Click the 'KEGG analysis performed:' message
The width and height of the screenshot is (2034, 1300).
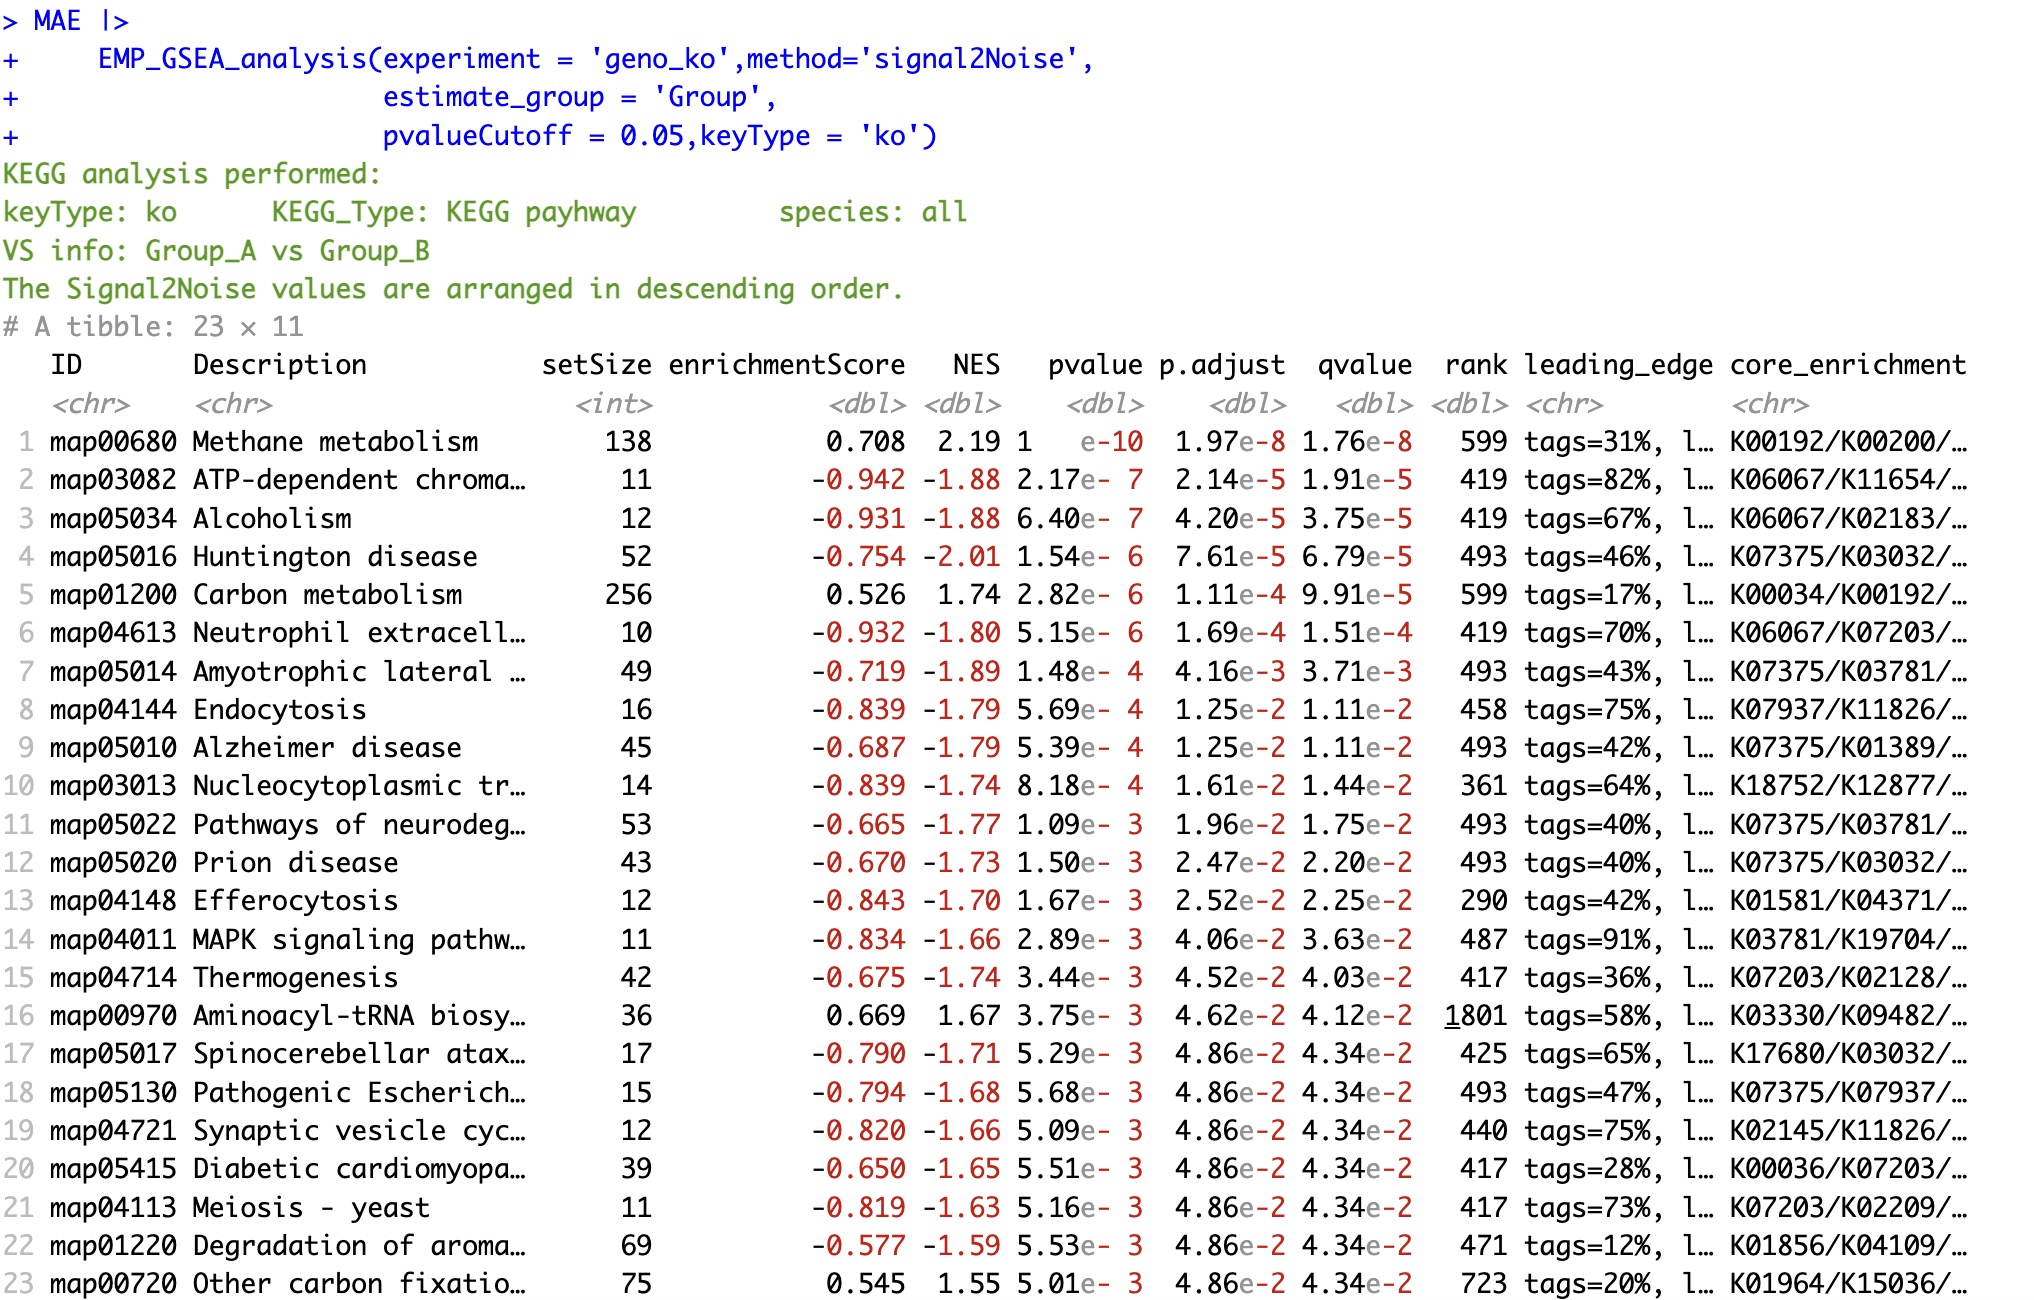(x=191, y=174)
